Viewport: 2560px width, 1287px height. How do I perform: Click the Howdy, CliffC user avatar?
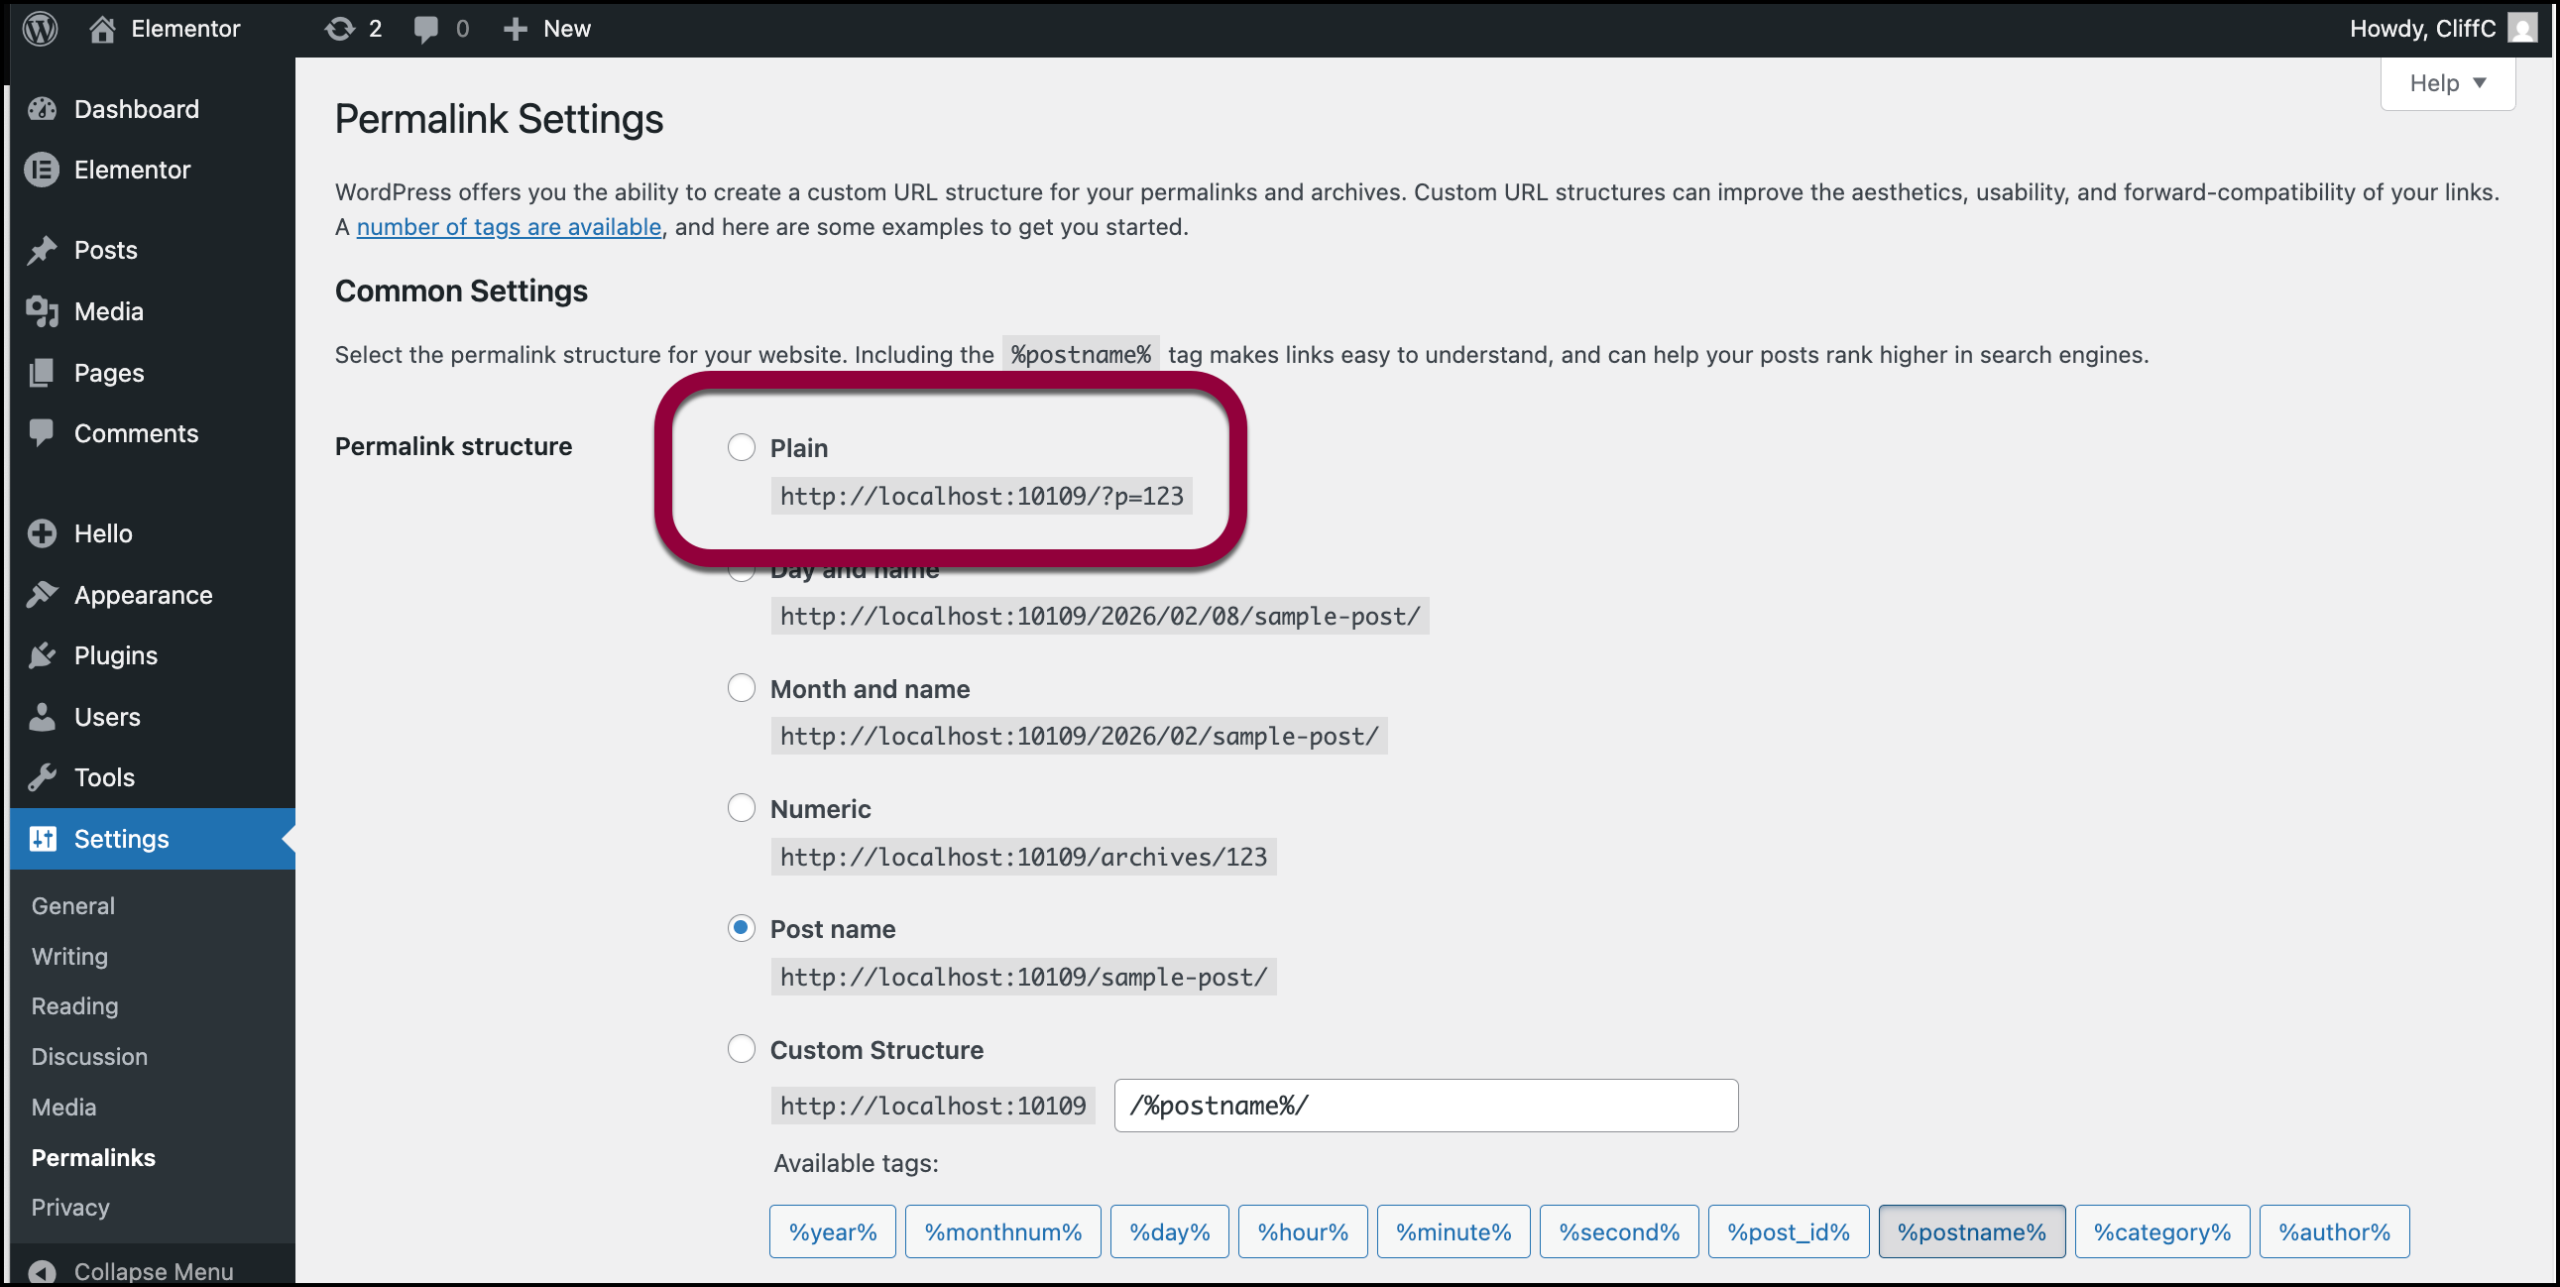2522,28
